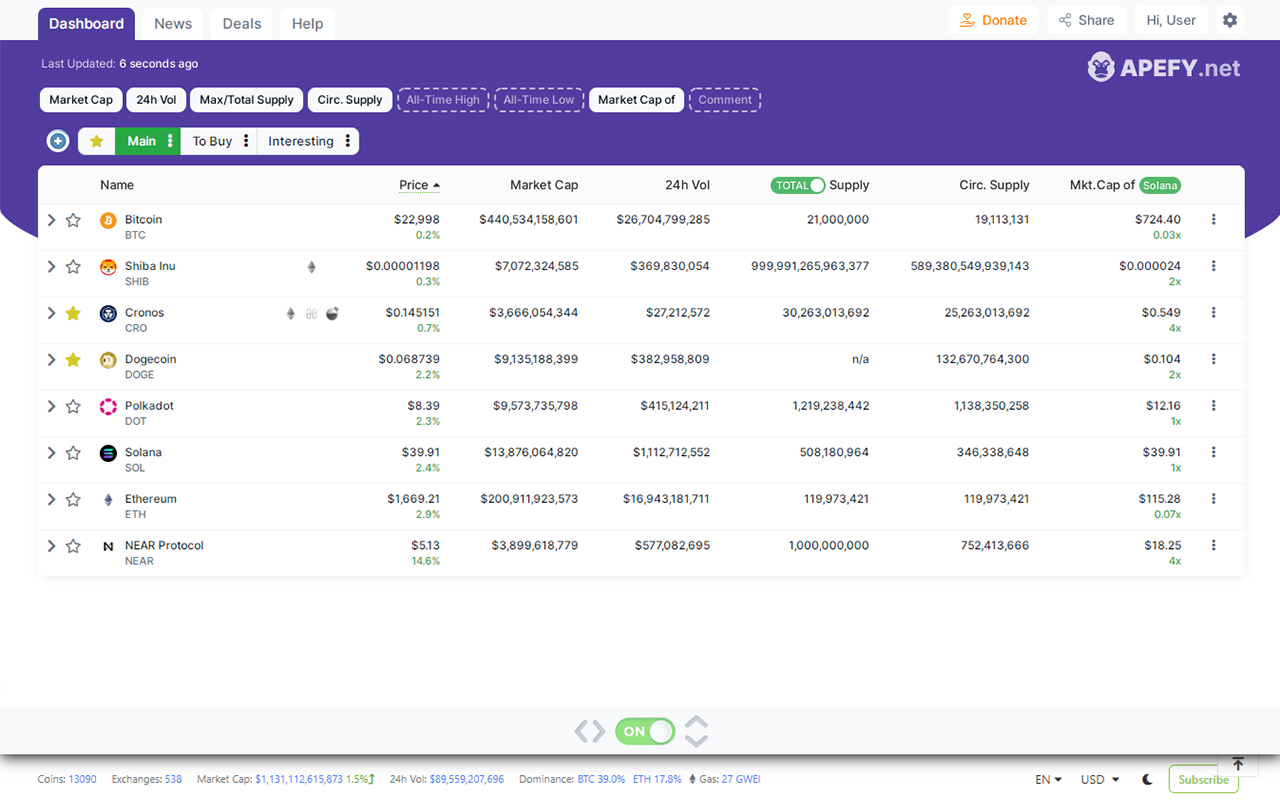Expand the Dogecoin row details

click(51, 359)
